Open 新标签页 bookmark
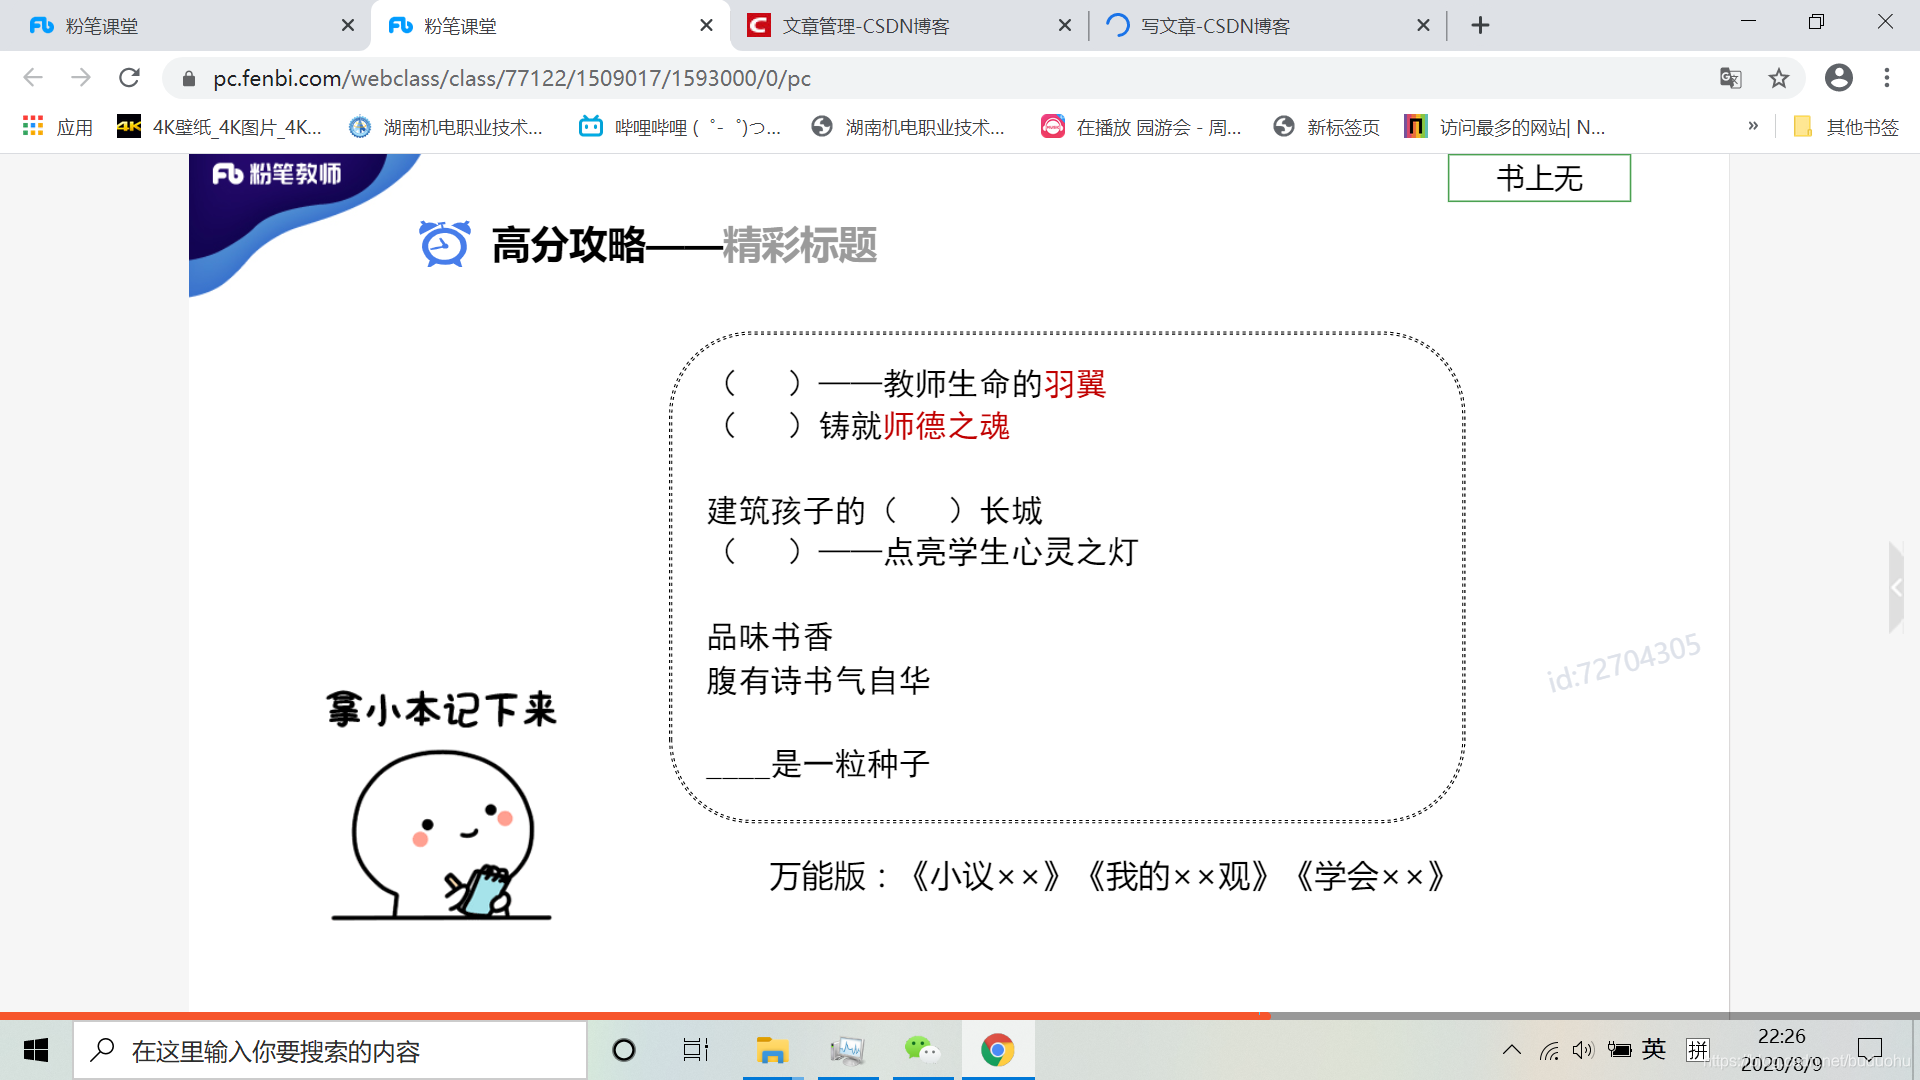This screenshot has width=1920, height=1080. (1327, 127)
